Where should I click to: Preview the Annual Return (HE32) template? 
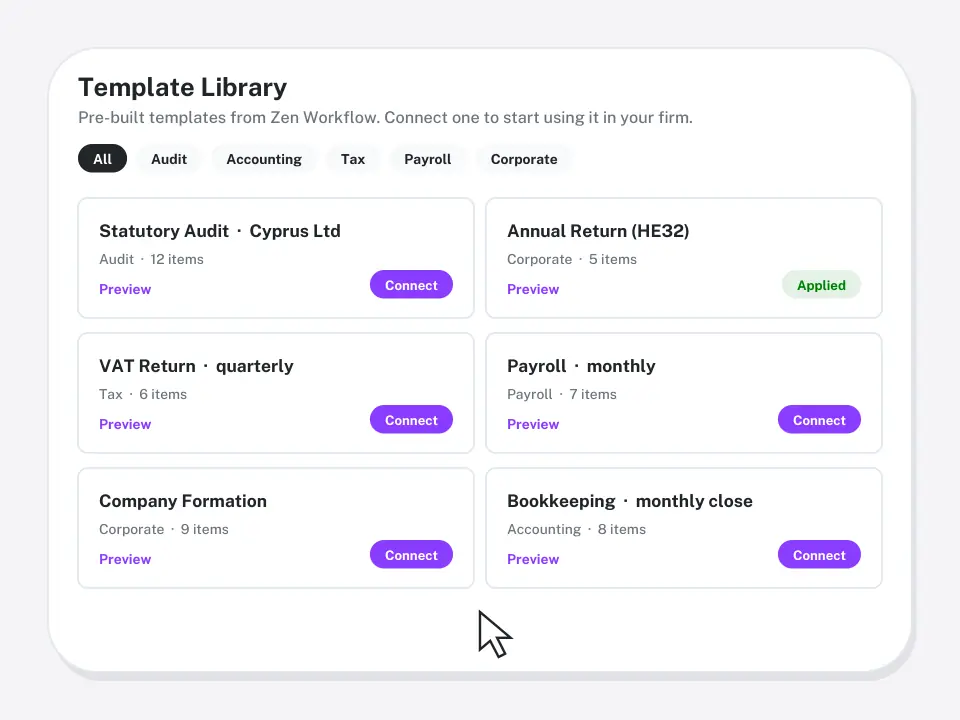coord(533,289)
